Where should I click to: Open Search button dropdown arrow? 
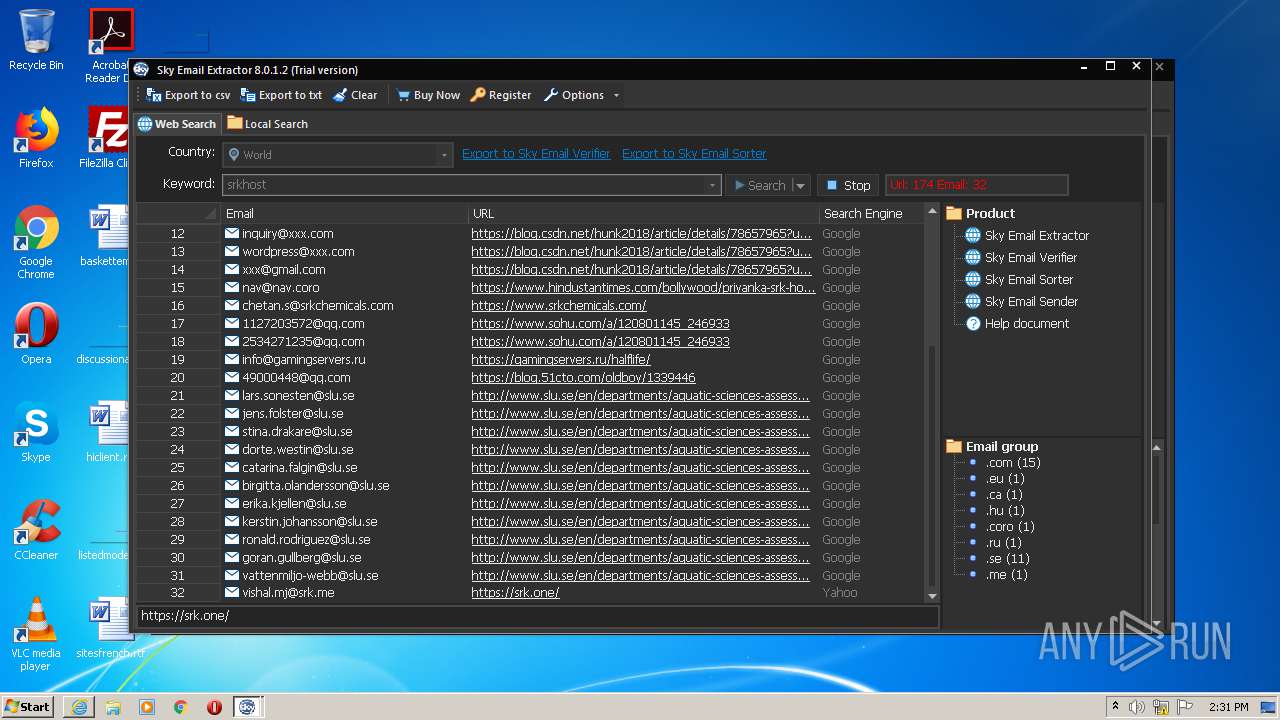(800, 185)
